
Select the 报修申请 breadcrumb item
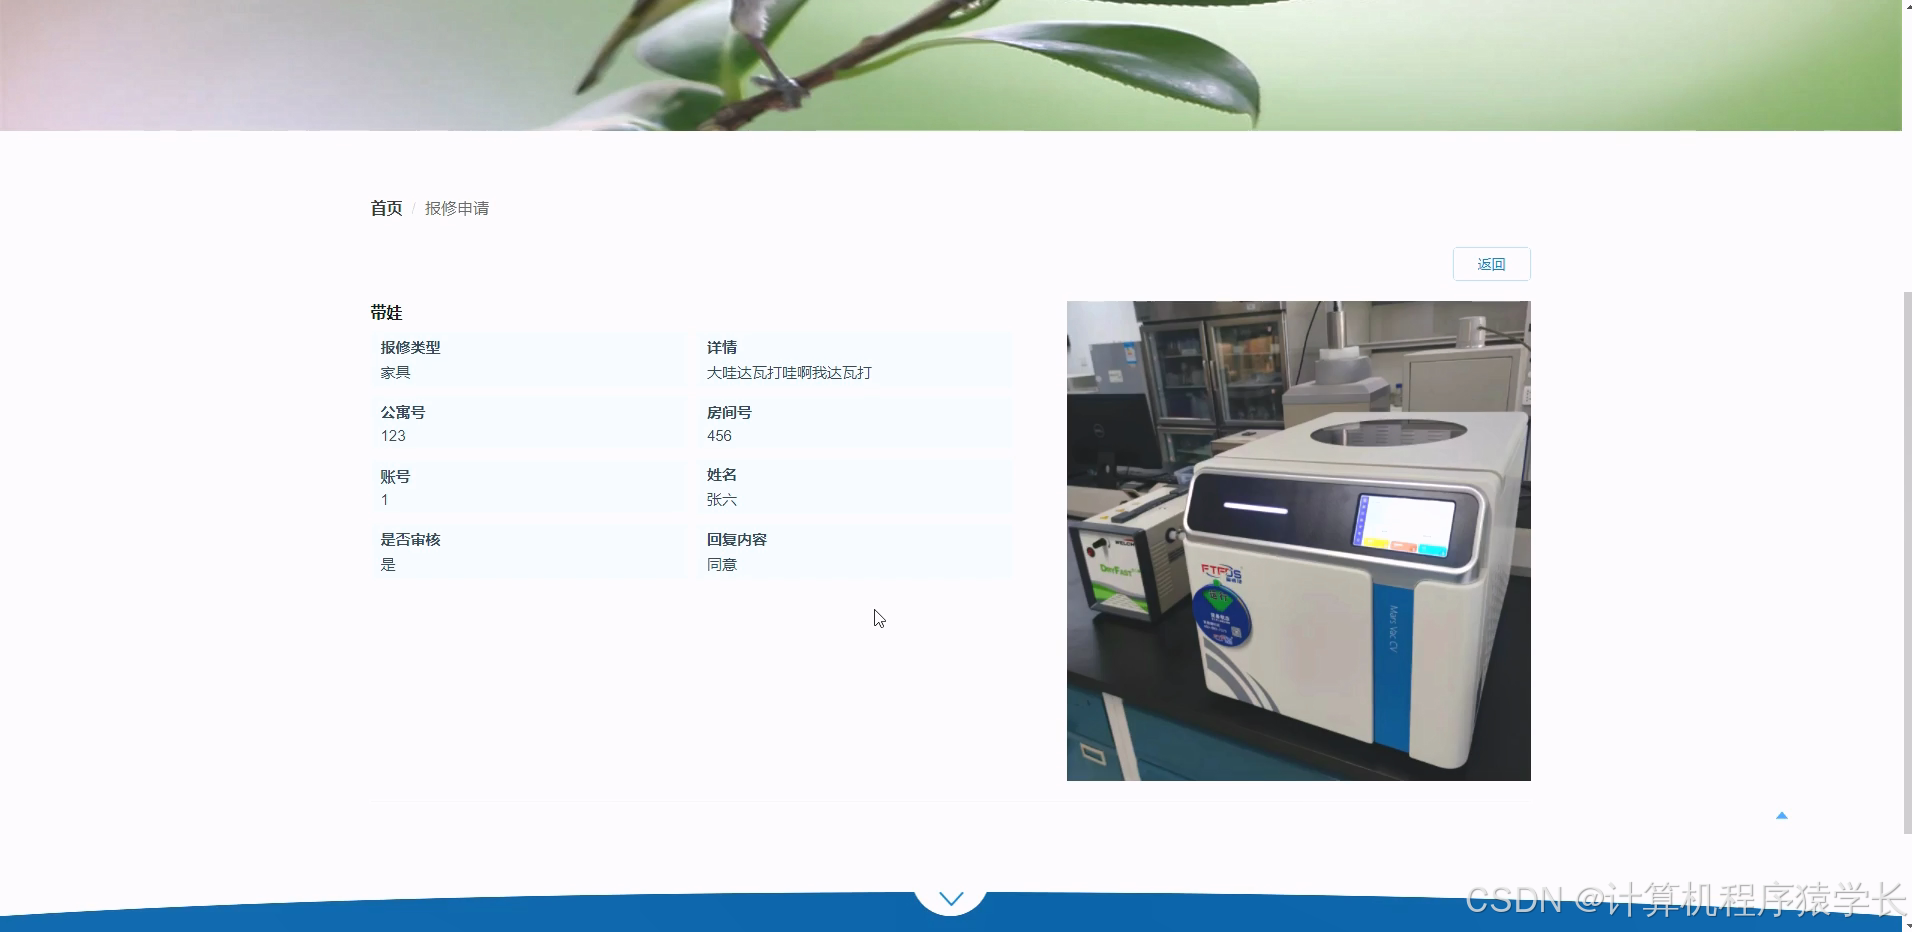457,208
